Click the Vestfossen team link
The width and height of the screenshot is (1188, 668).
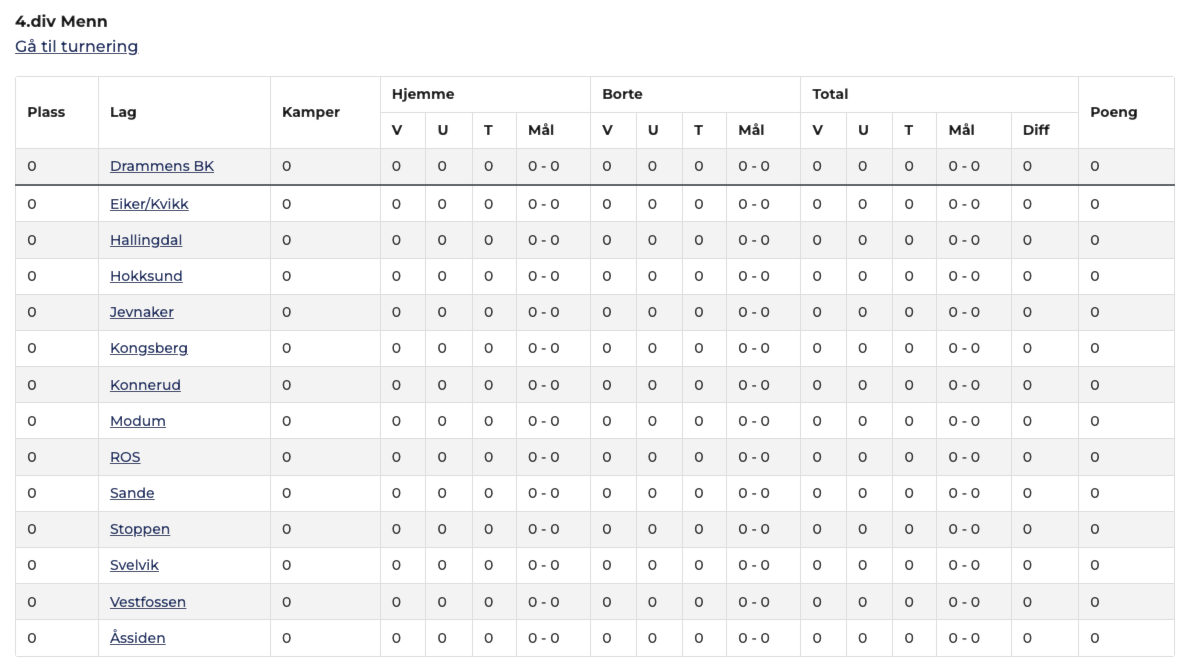tap(148, 602)
